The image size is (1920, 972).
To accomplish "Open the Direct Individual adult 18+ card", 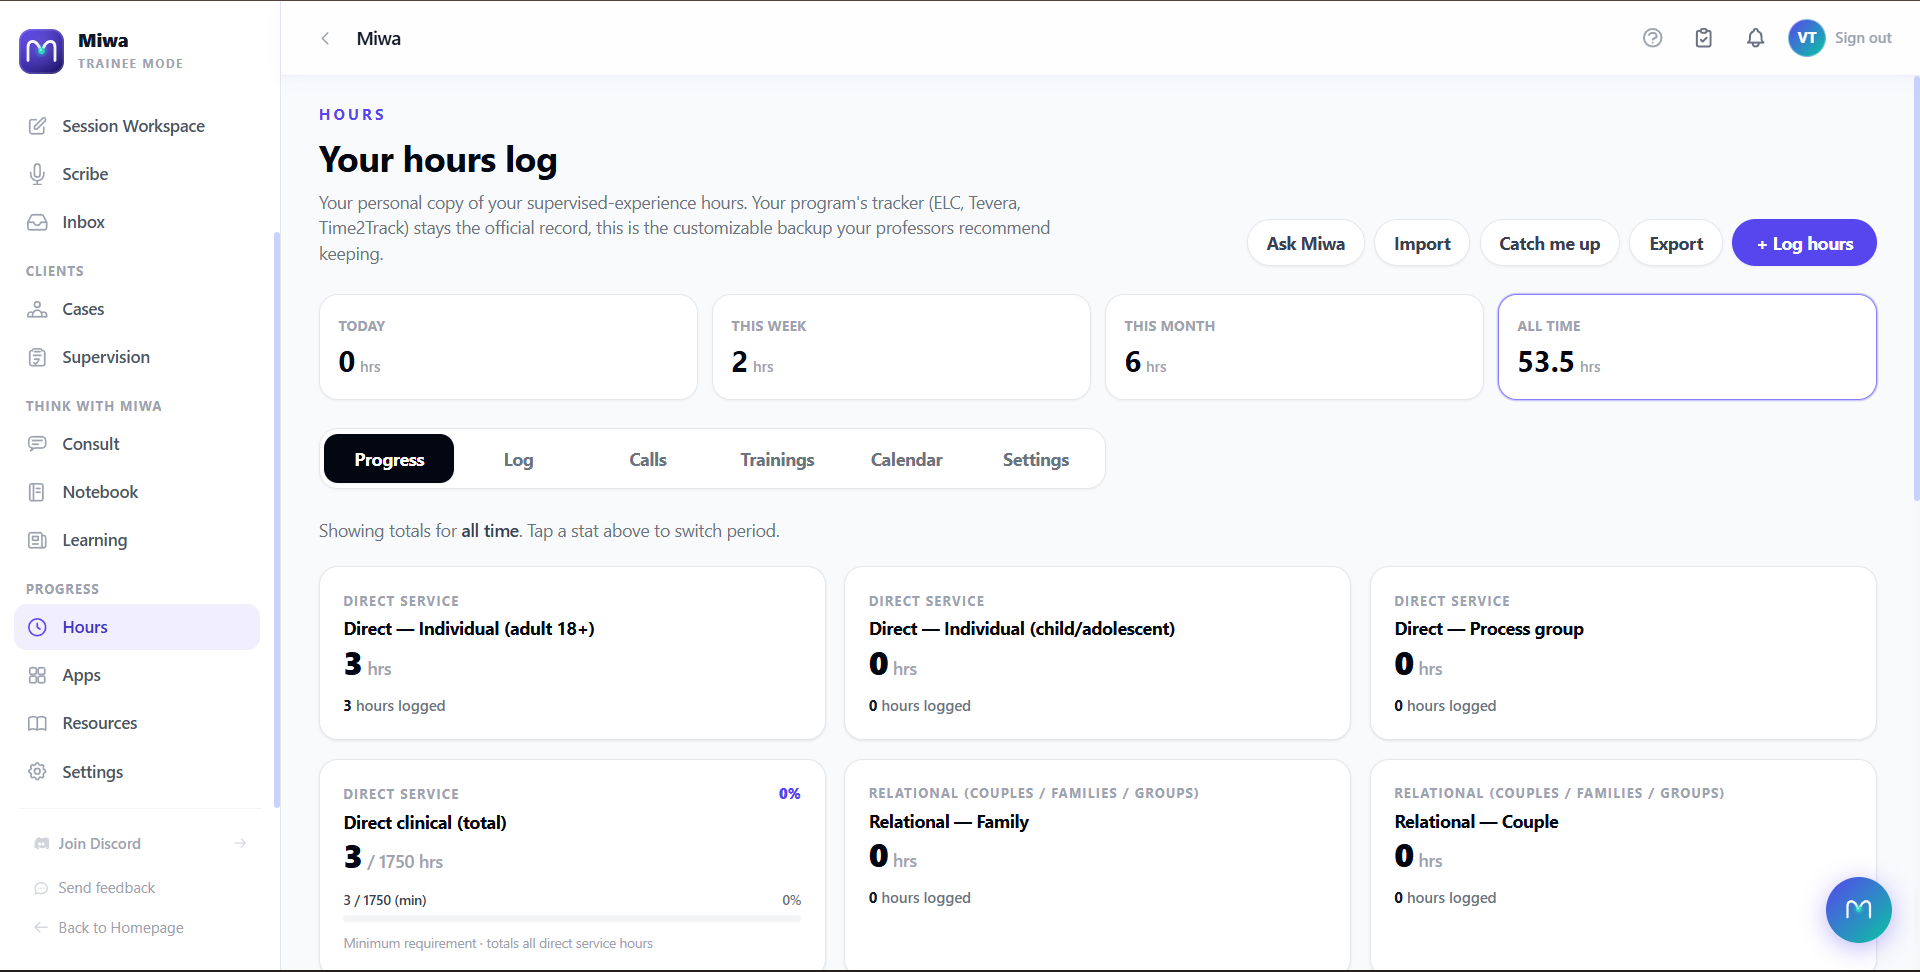I will click(x=572, y=653).
